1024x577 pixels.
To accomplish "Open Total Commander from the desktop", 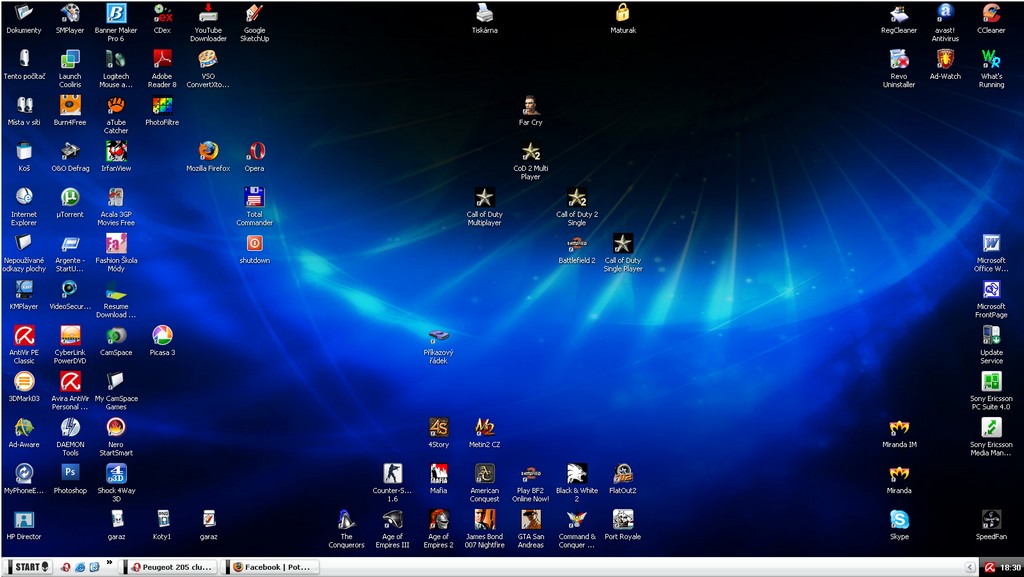I will pos(254,197).
